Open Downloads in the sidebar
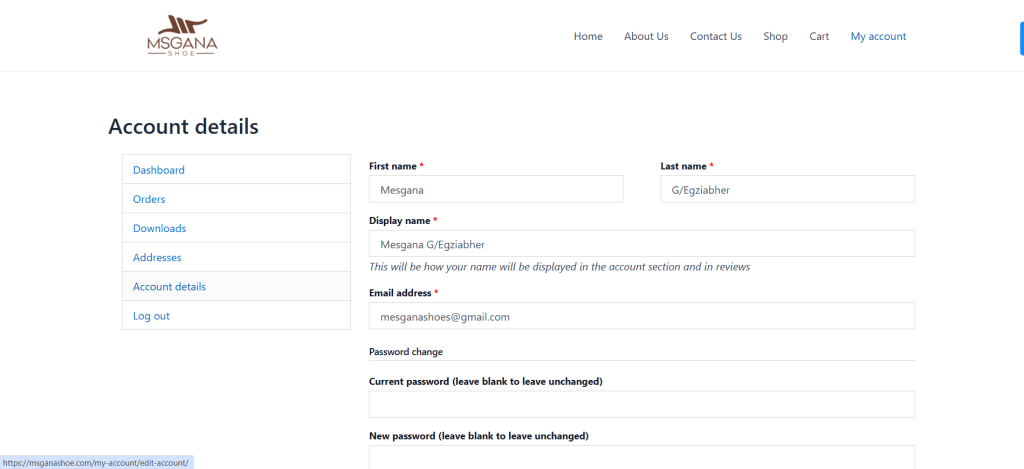Viewport: 1024px width, 469px height. pyautogui.click(x=159, y=228)
